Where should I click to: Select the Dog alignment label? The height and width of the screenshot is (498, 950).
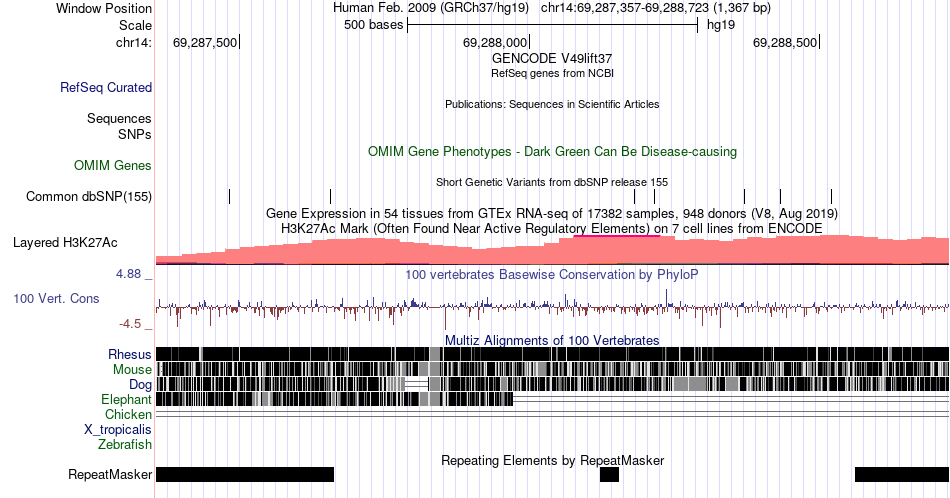tap(140, 385)
